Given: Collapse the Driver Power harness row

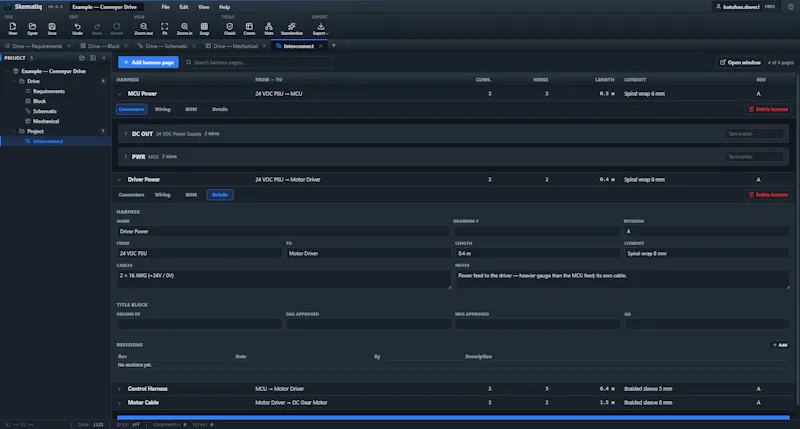Looking at the screenshot, I should [119, 180].
